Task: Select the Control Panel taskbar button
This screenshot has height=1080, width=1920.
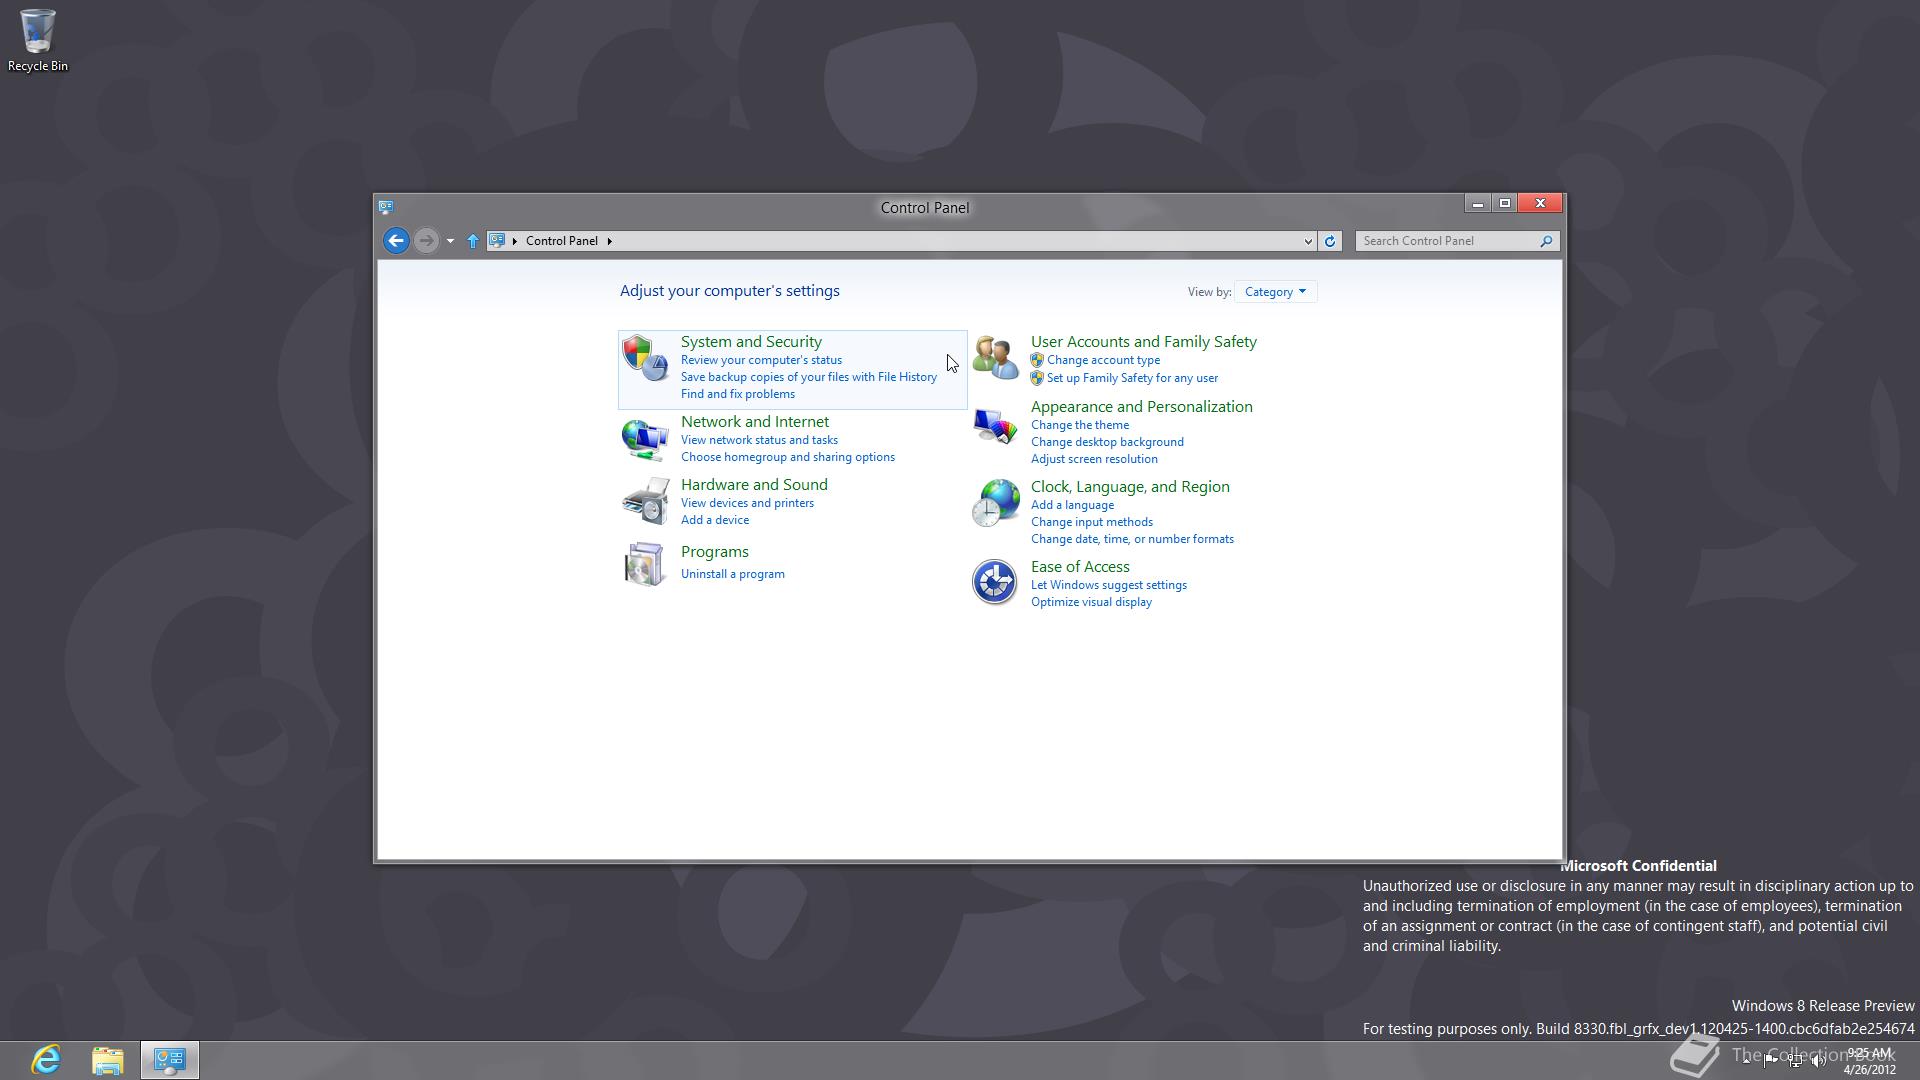Action: (x=170, y=1060)
